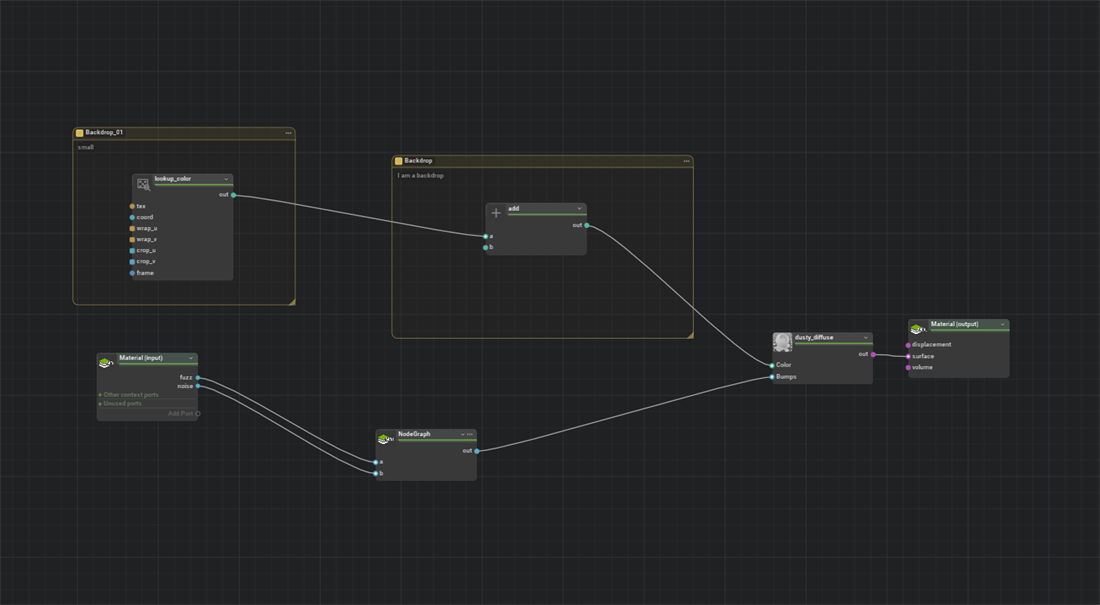Expand Other context ports section

coord(128,394)
